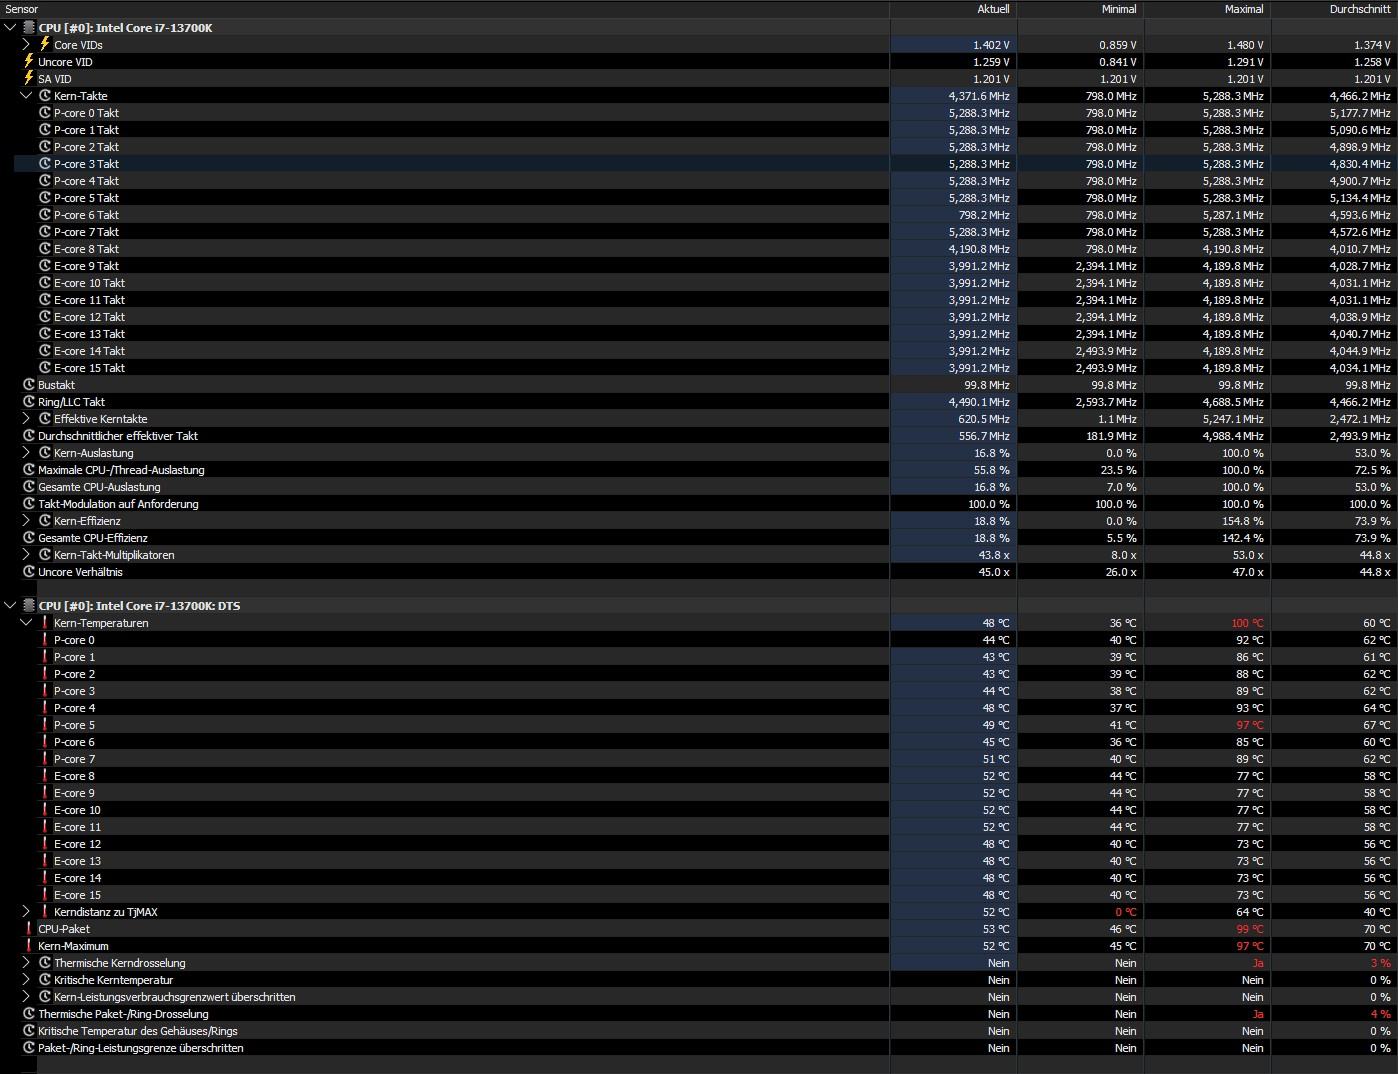Viewport: 1398px width, 1074px height.
Task: Expand Kern-Leistungsverbrauchsgrenzwert überschritten row
Action: [26, 997]
